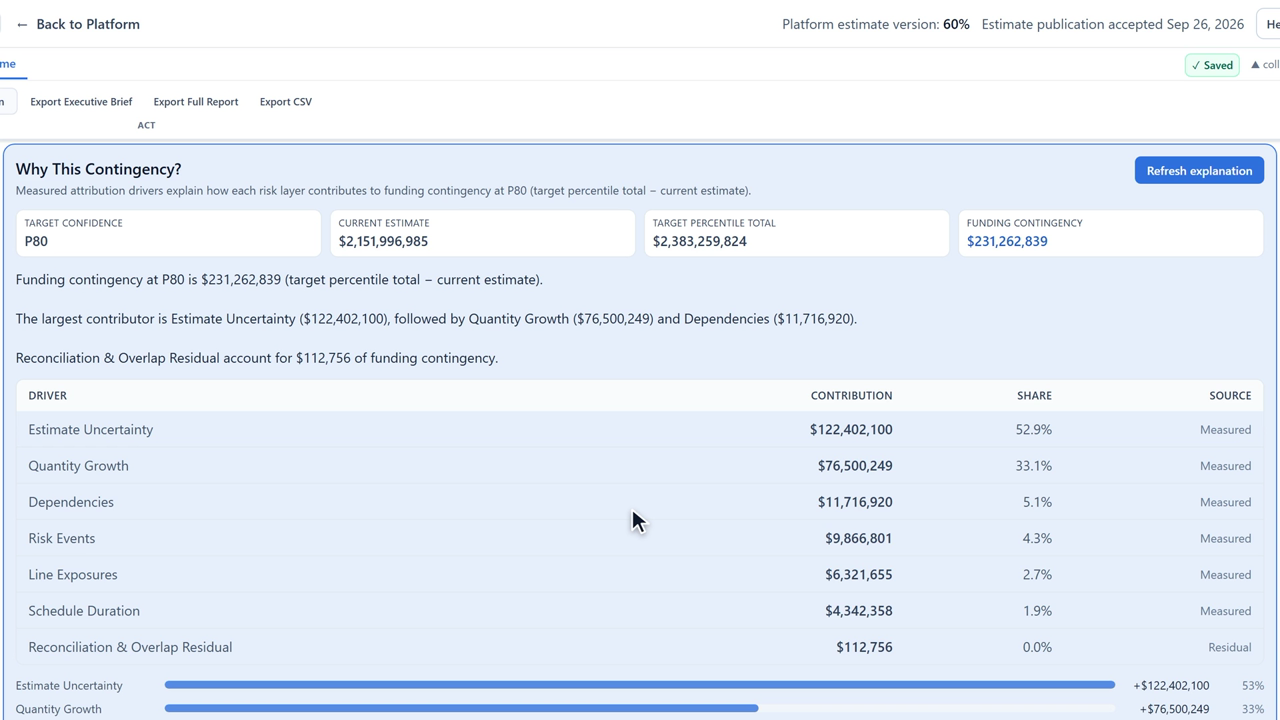This screenshot has width=1280, height=720.
Task: Click the 33.1% share cell
Action: pyautogui.click(x=1033, y=466)
